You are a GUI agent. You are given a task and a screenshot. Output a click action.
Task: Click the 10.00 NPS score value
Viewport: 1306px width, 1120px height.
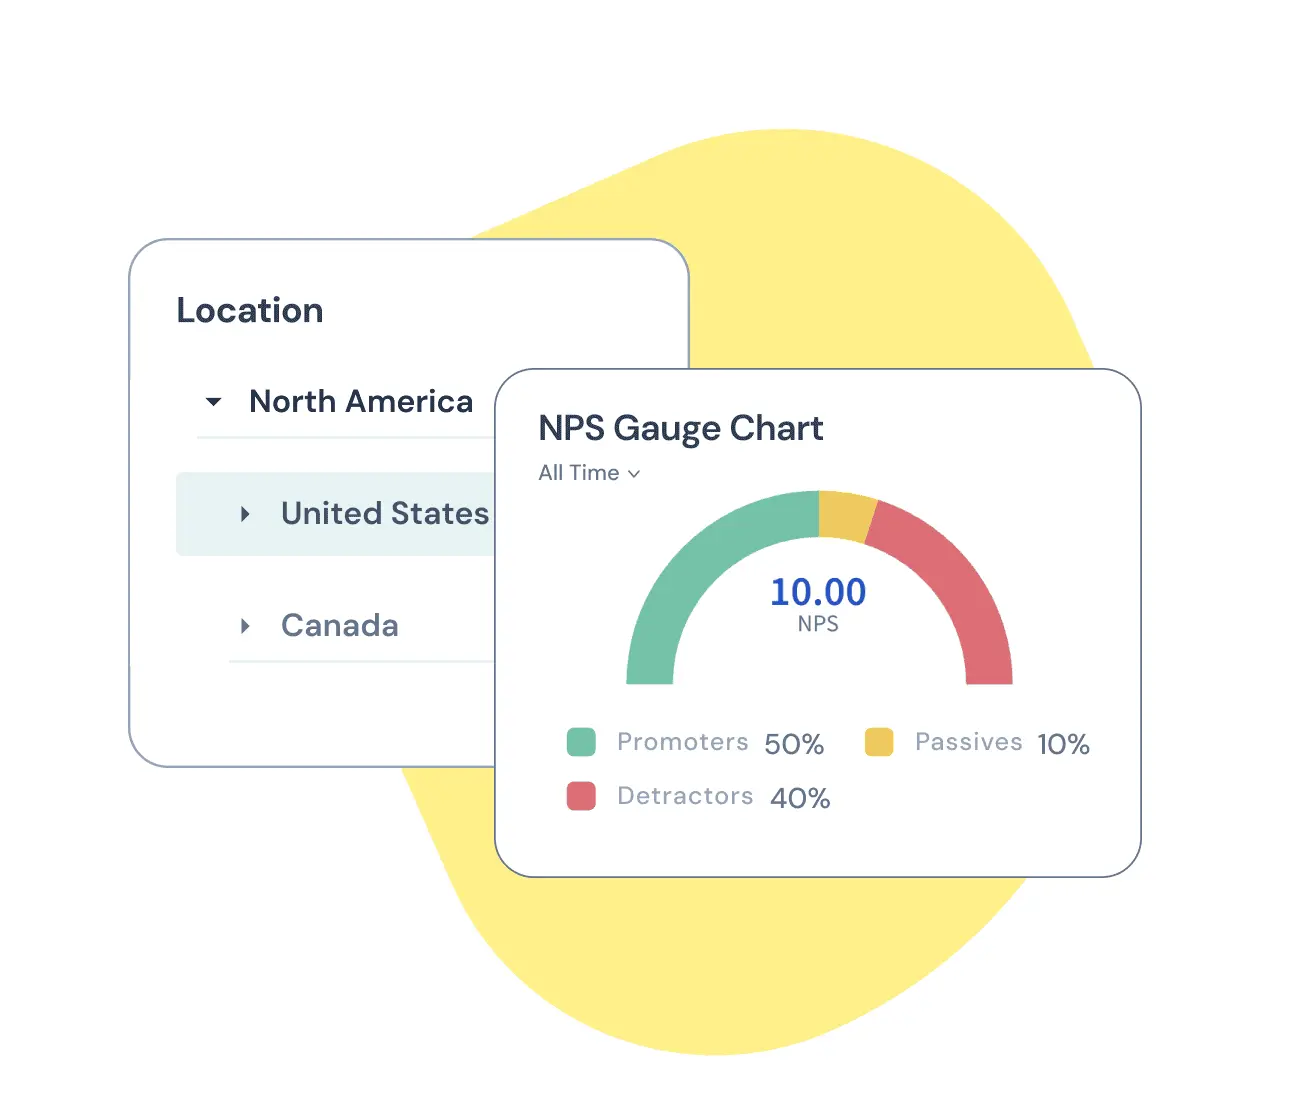click(818, 592)
